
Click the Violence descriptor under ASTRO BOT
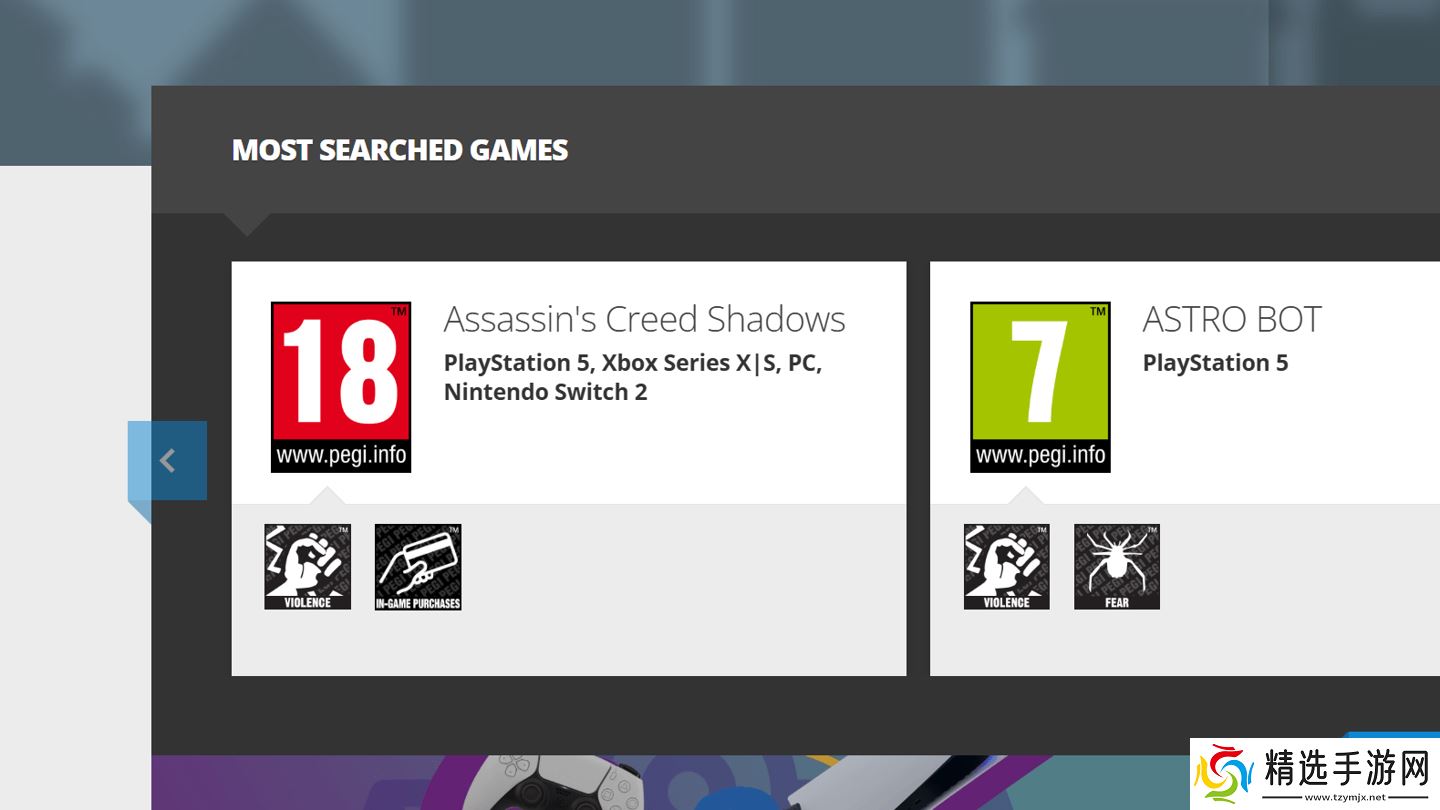1007,566
